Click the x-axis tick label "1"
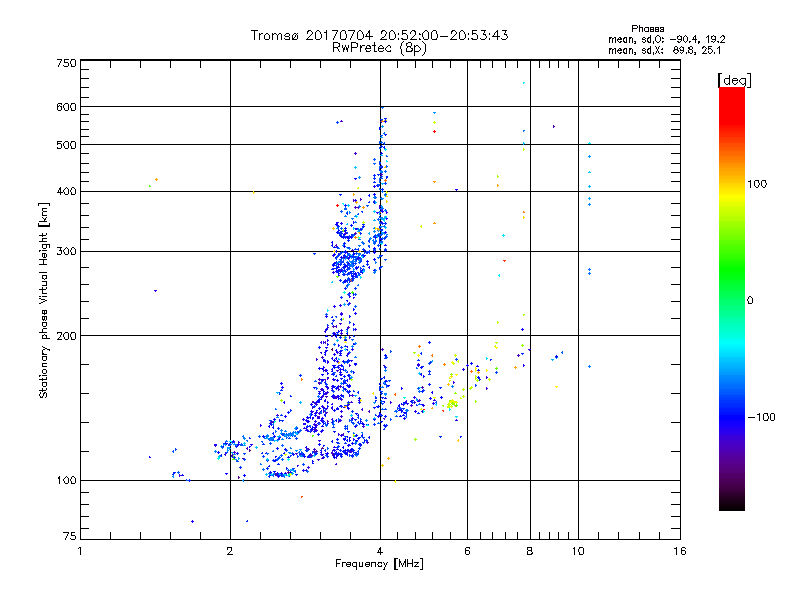This screenshot has height=600, width=800. click(x=80, y=551)
